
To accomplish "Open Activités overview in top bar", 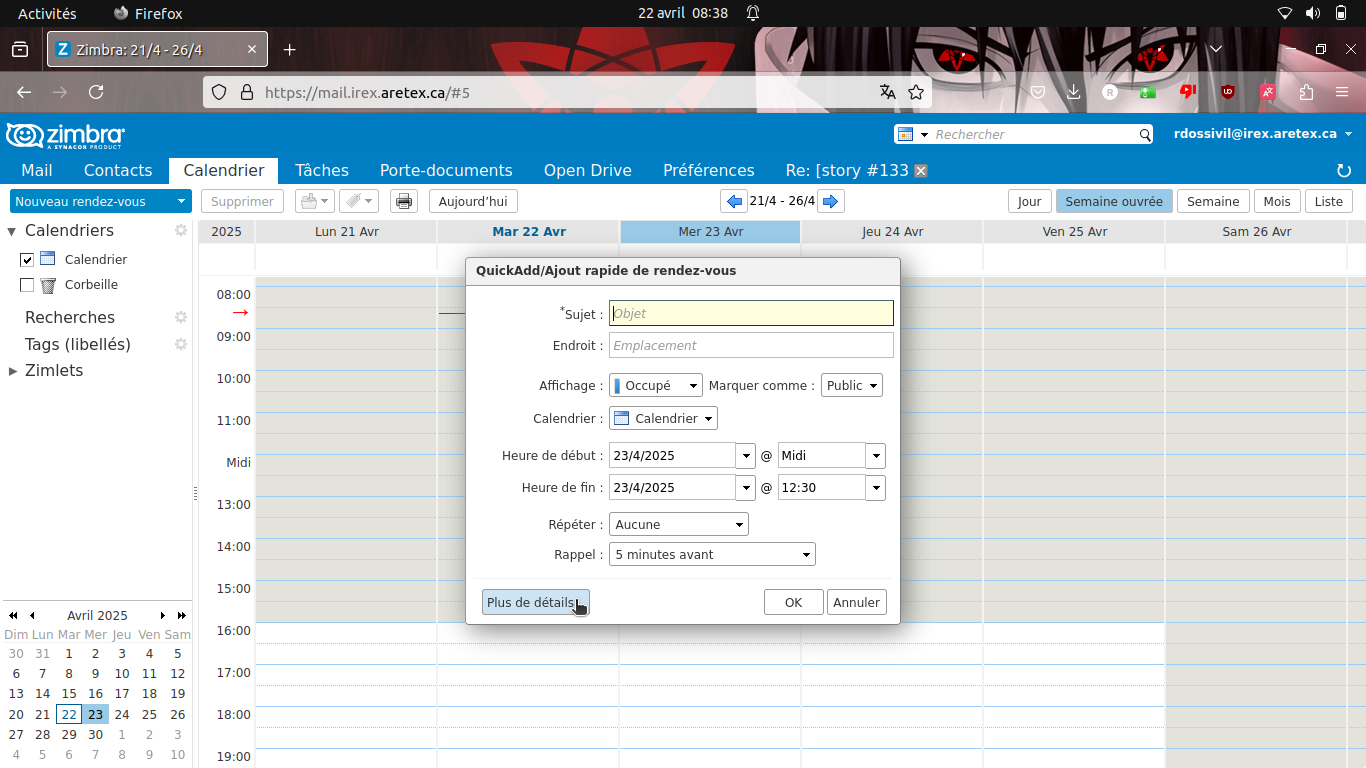I will tap(47, 13).
